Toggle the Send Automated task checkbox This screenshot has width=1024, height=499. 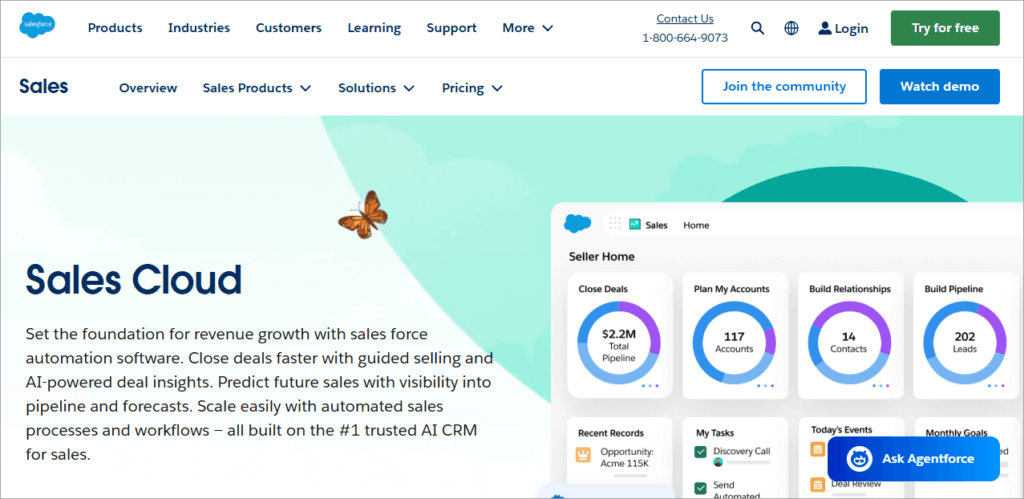(x=701, y=488)
